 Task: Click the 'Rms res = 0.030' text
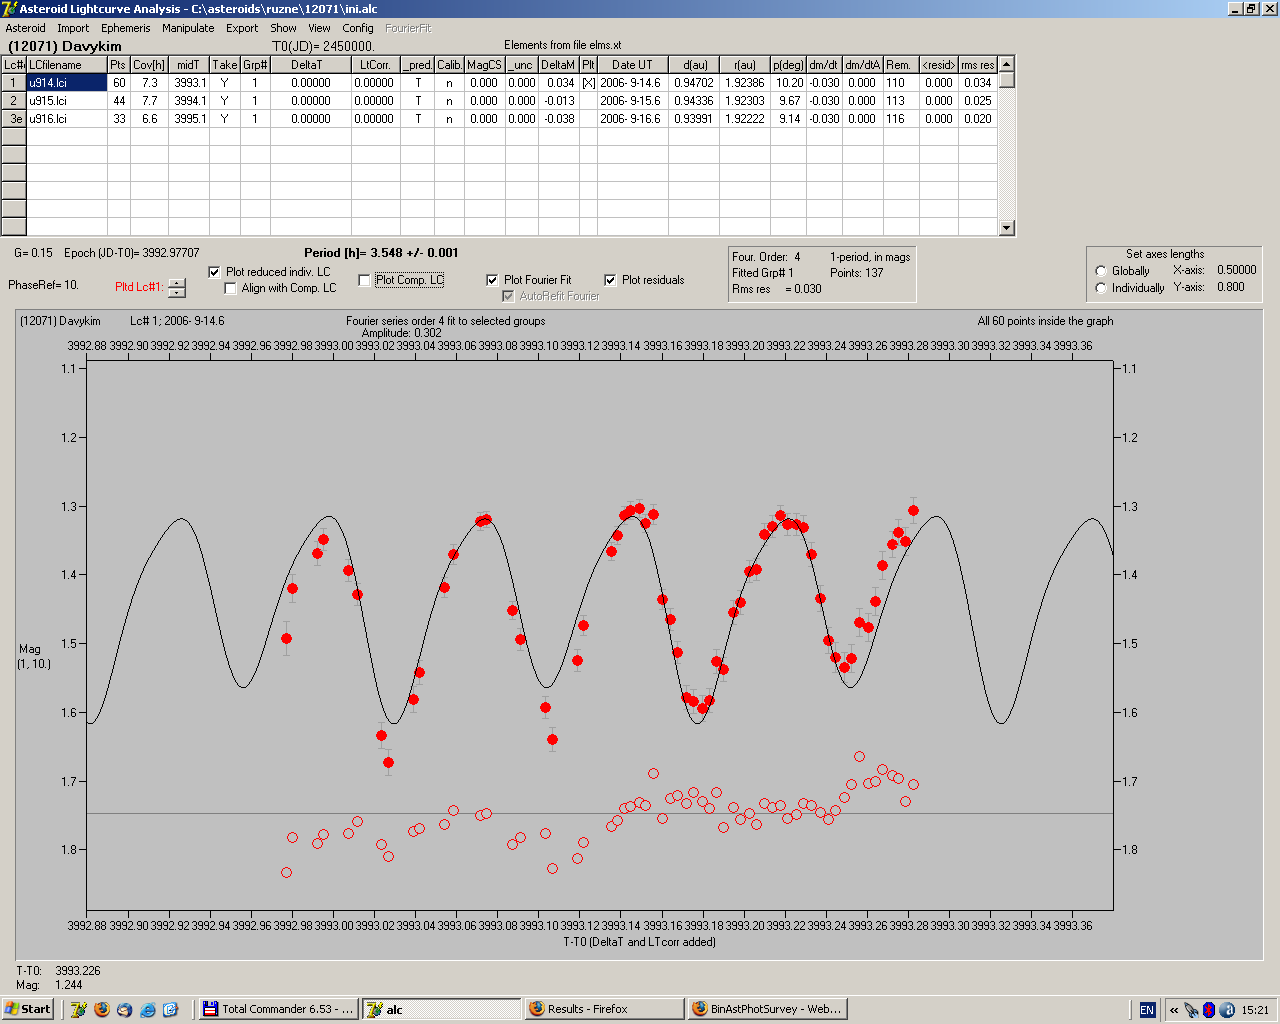pyautogui.click(x=776, y=289)
